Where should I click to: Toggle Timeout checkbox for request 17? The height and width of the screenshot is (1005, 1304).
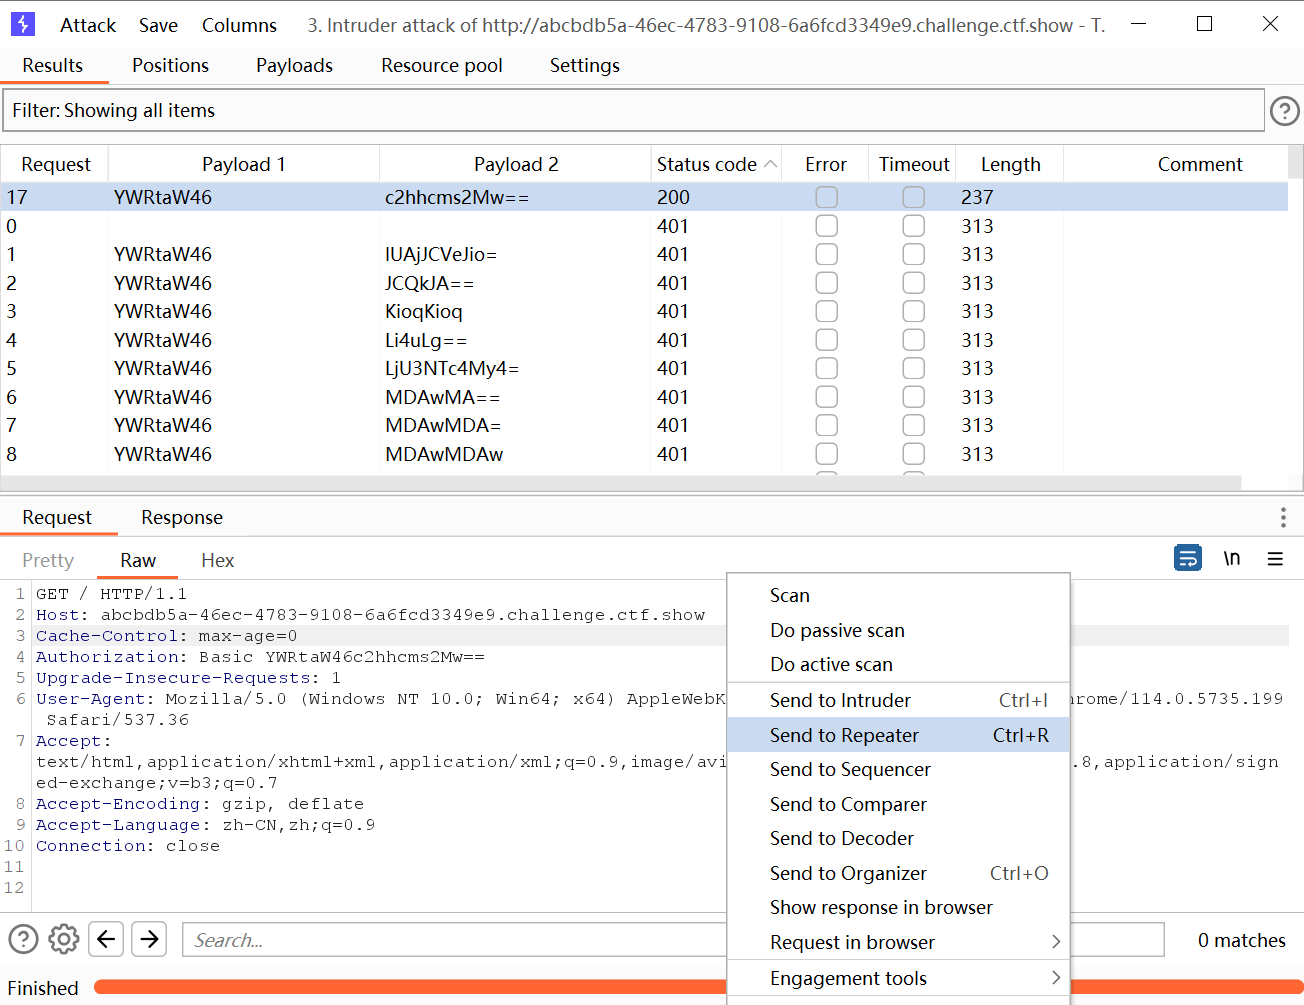click(x=913, y=197)
